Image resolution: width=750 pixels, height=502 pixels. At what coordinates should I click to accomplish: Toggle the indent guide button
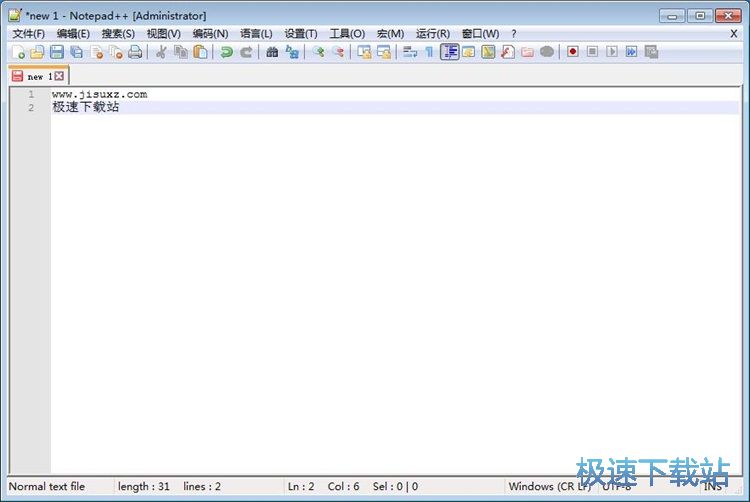pos(449,52)
